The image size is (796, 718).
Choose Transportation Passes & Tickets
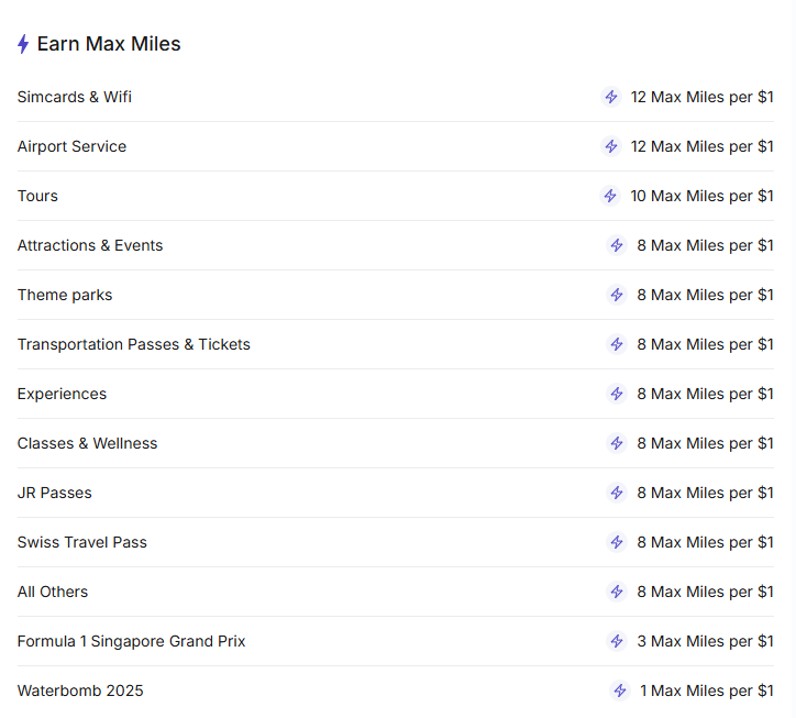pos(134,345)
